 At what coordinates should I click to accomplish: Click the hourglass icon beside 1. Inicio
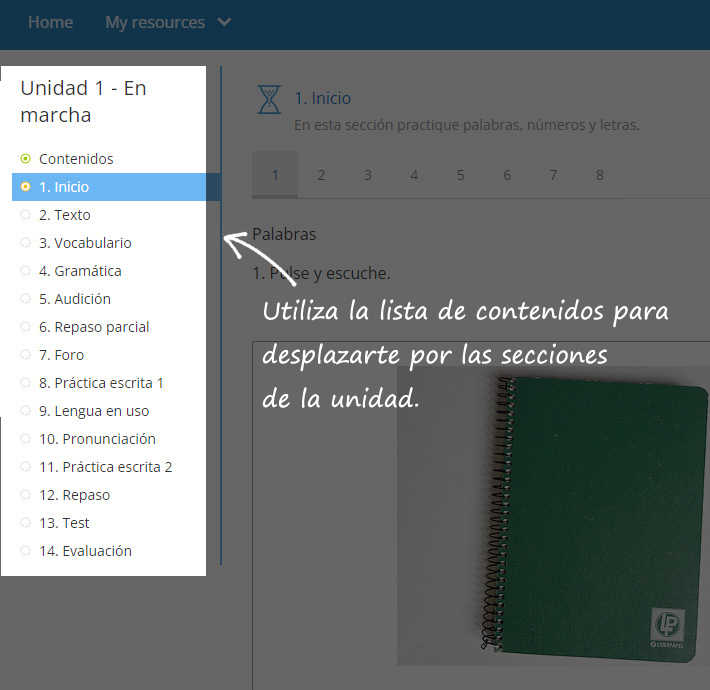pyautogui.click(x=269, y=99)
